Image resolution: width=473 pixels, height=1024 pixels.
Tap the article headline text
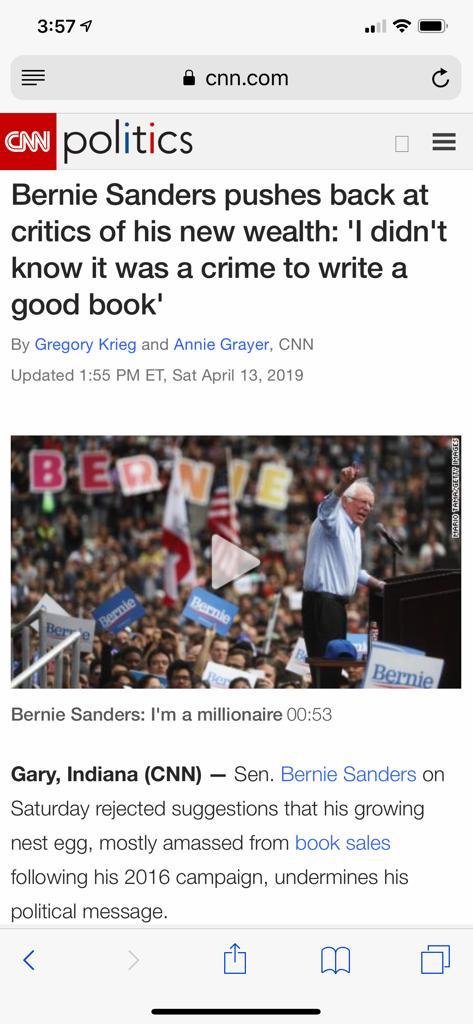point(229,249)
